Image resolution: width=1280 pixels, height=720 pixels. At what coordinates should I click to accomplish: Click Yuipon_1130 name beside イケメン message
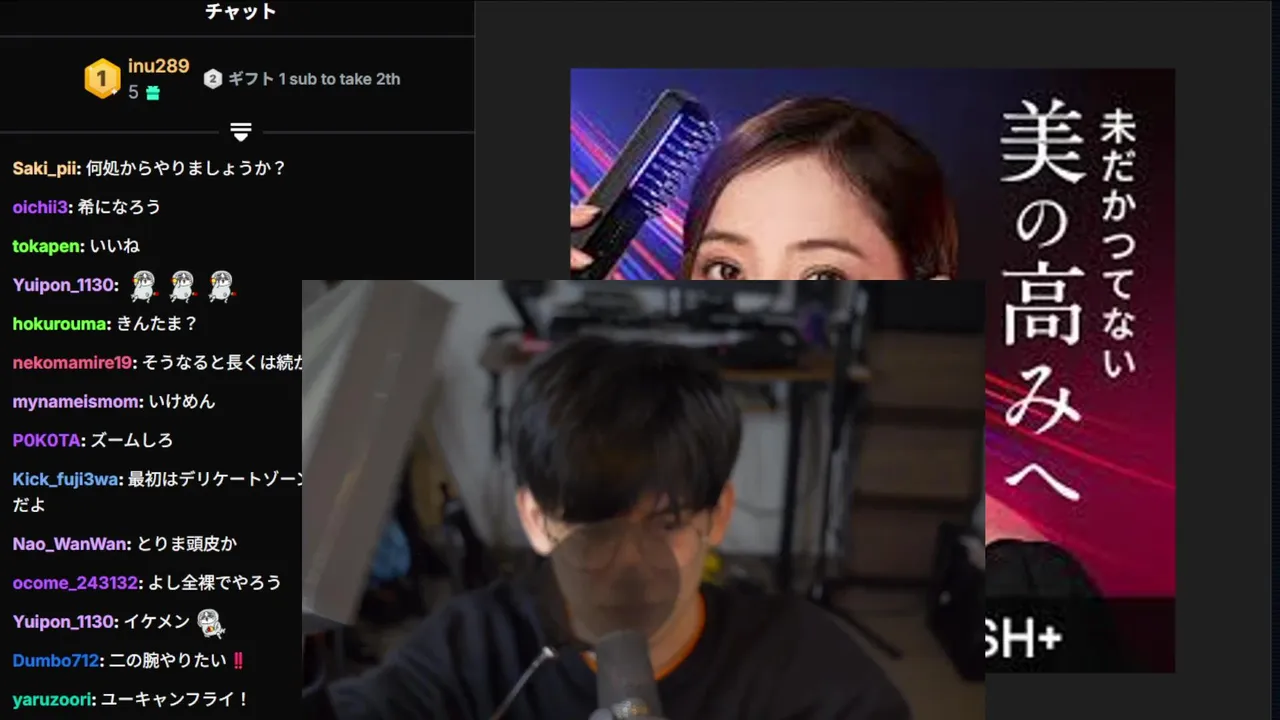(64, 622)
